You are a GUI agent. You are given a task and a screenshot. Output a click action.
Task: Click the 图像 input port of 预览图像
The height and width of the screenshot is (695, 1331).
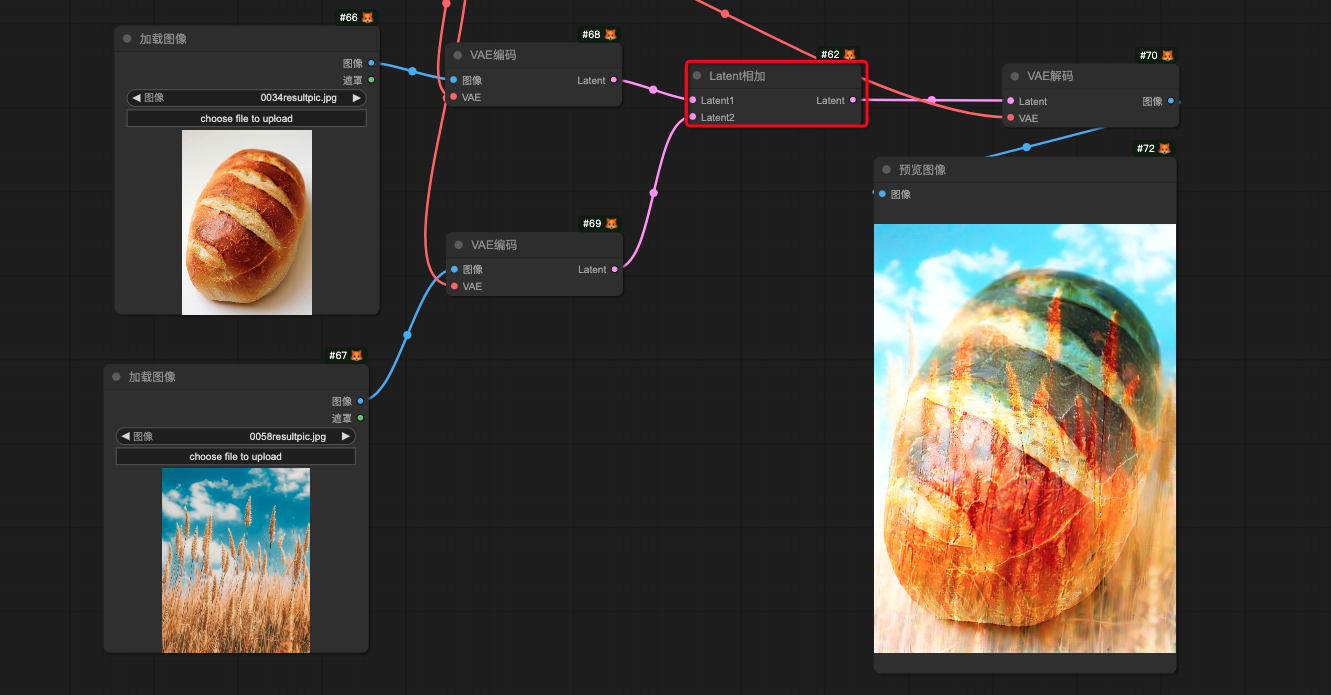(881, 194)
